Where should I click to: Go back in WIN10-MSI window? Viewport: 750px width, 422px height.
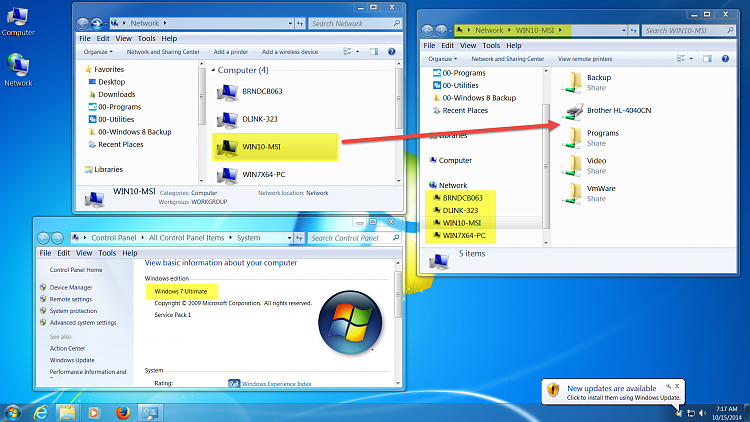pyautogui.click(x=427, y=30)
